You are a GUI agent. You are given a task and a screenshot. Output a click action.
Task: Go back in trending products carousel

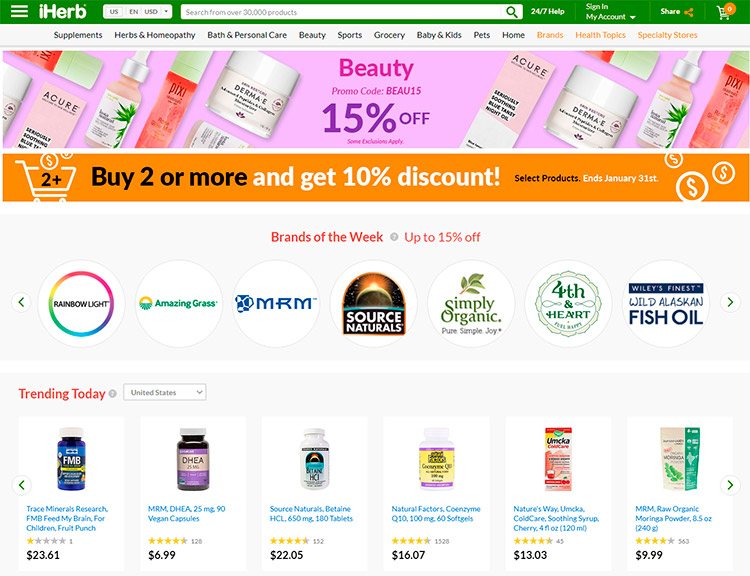point(21,485)
